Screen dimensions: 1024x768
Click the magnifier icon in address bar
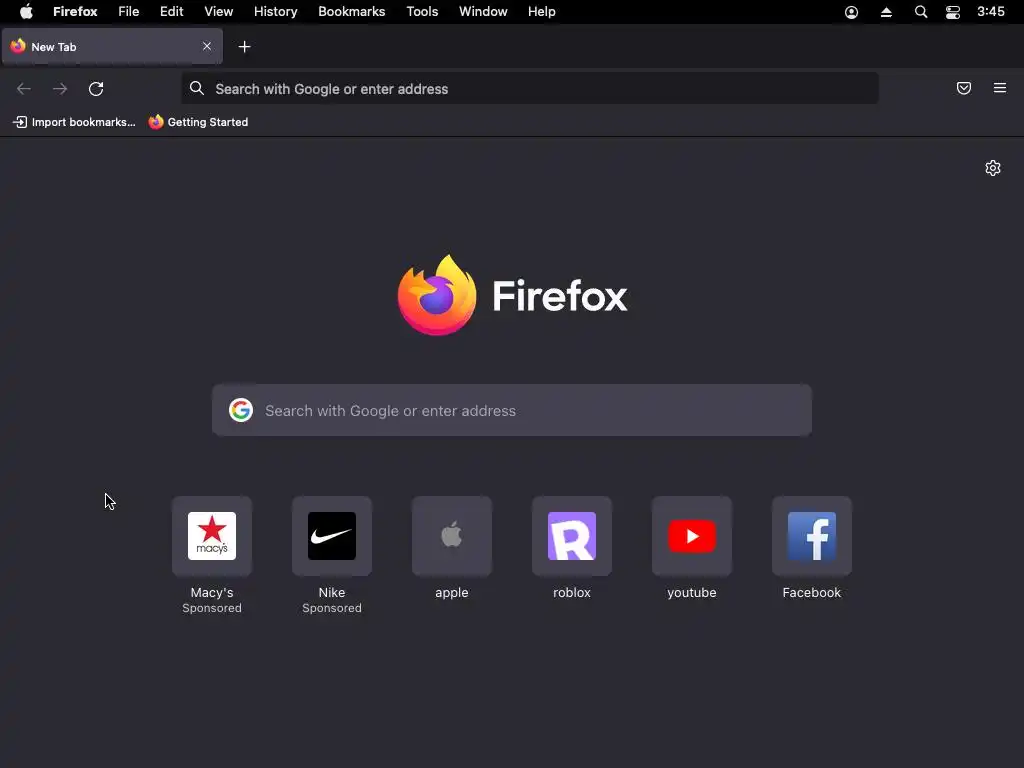point(197,88)
